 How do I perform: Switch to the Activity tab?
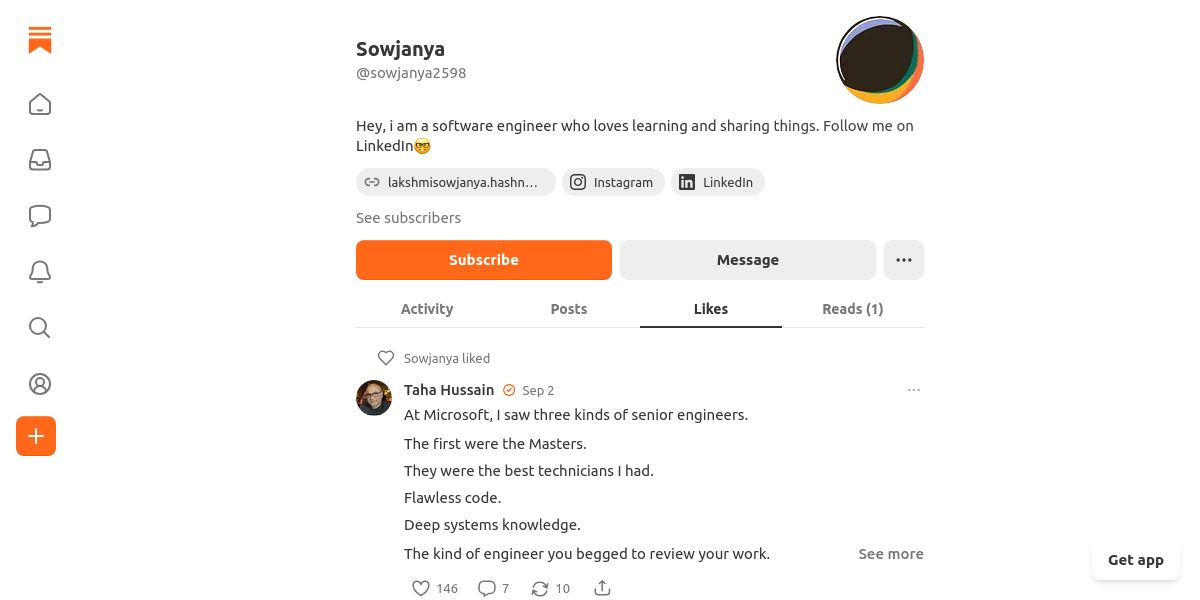pos(427,309)
